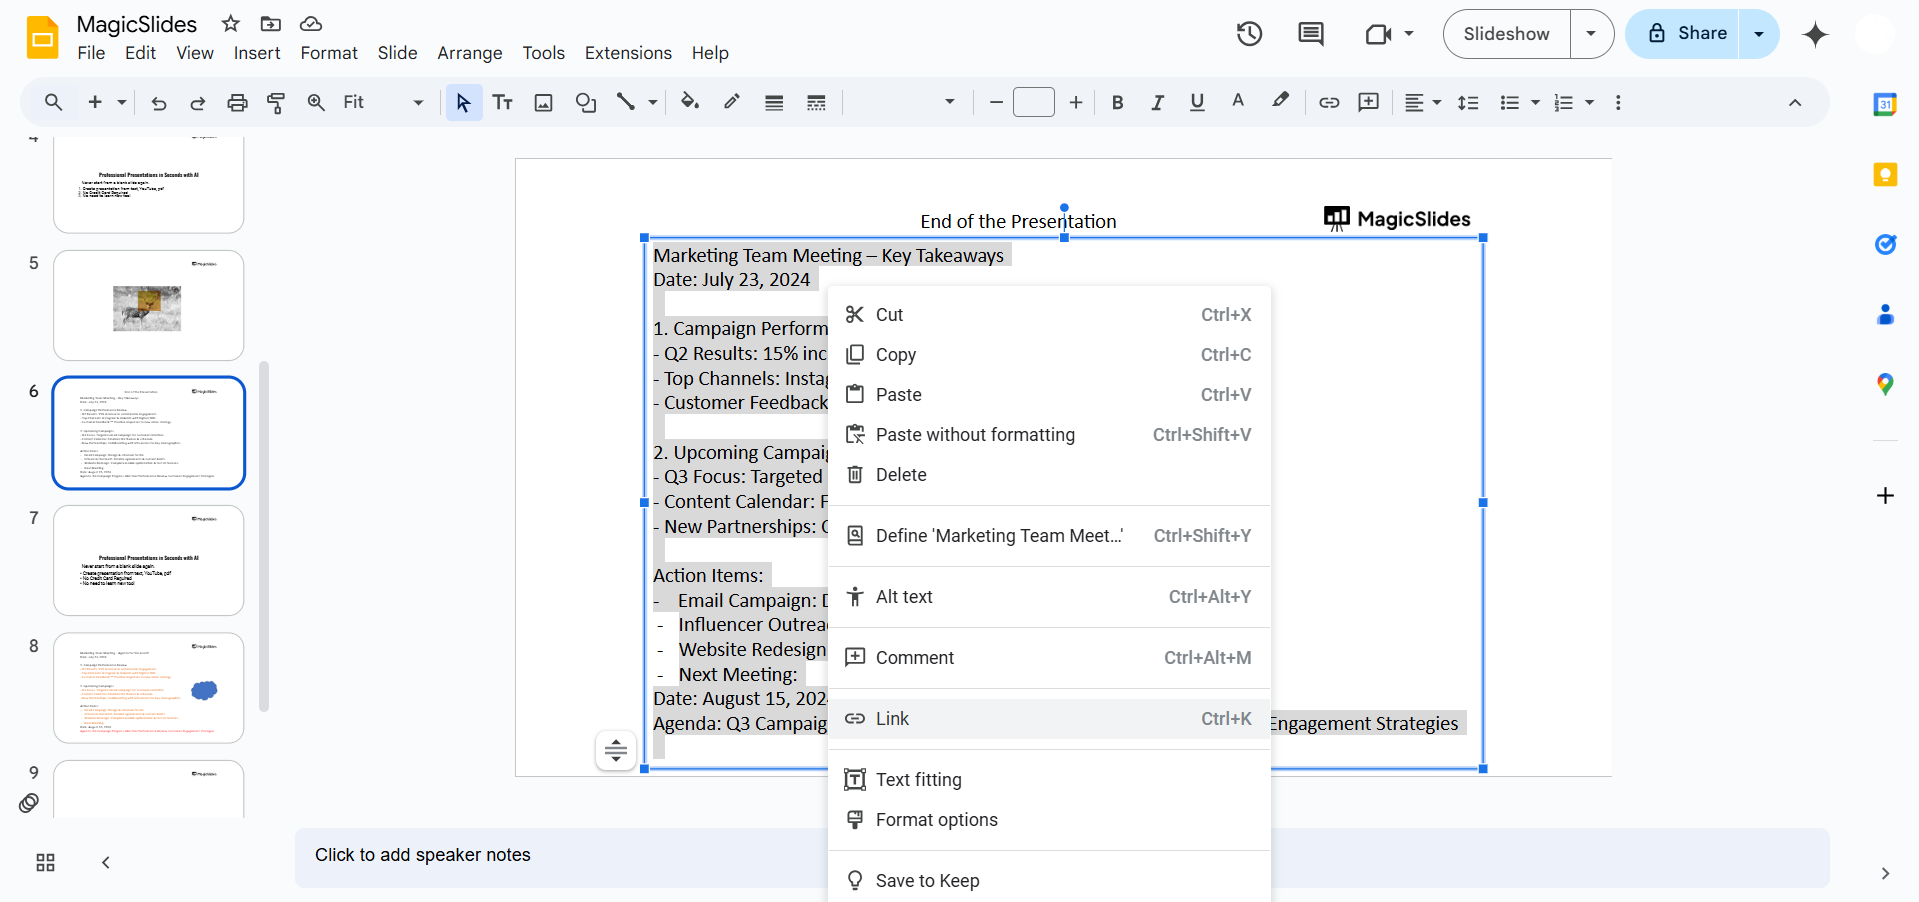The image size is (1919, 902).
Task: Toggle italic formatting
Action: click(1157, 102)
